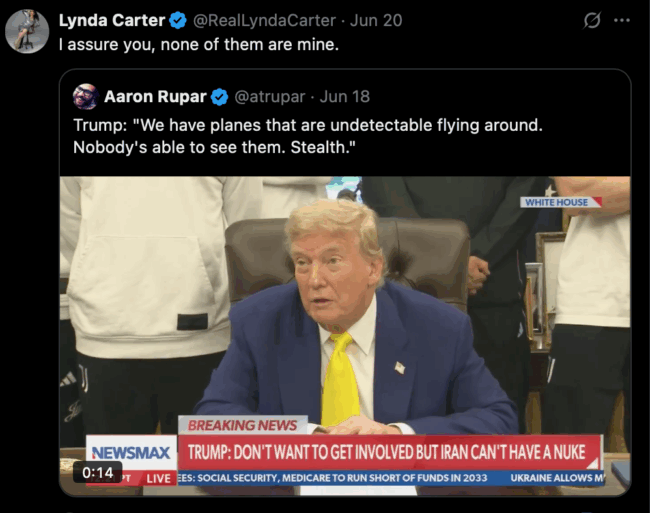Click Lynda Carter's blue verified badge
The width and height of the screenshot is (650, 513).
178,20
